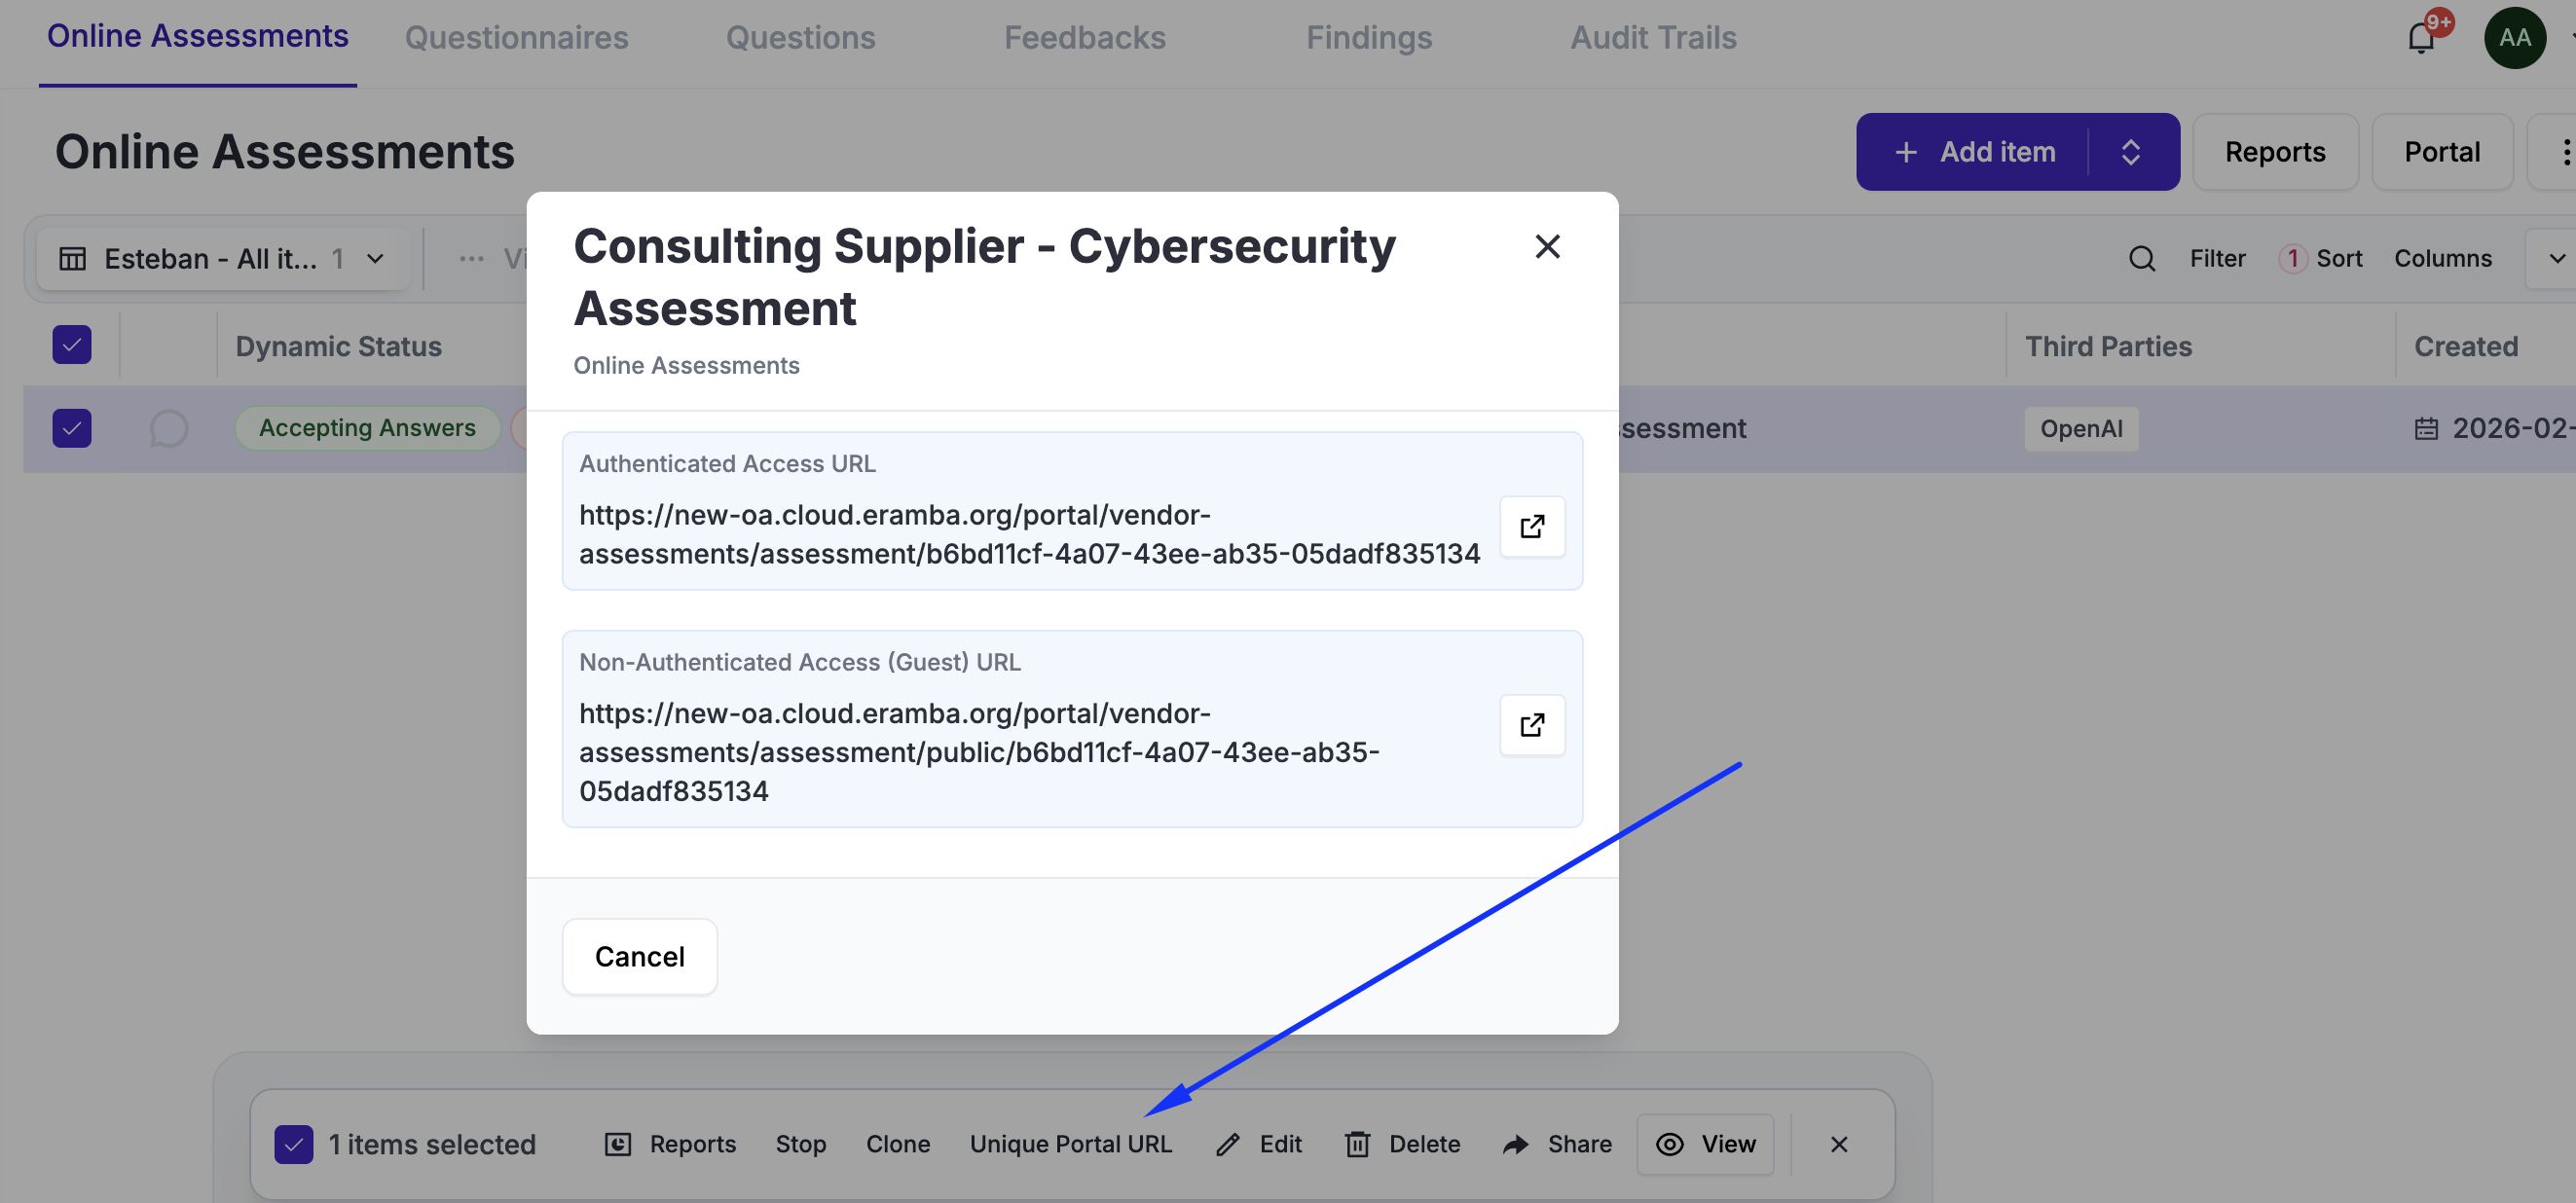Switch to the Questionnaires tab
Image resolution: width=2576 pixels, height=1203 pixels.
point(516,38)
